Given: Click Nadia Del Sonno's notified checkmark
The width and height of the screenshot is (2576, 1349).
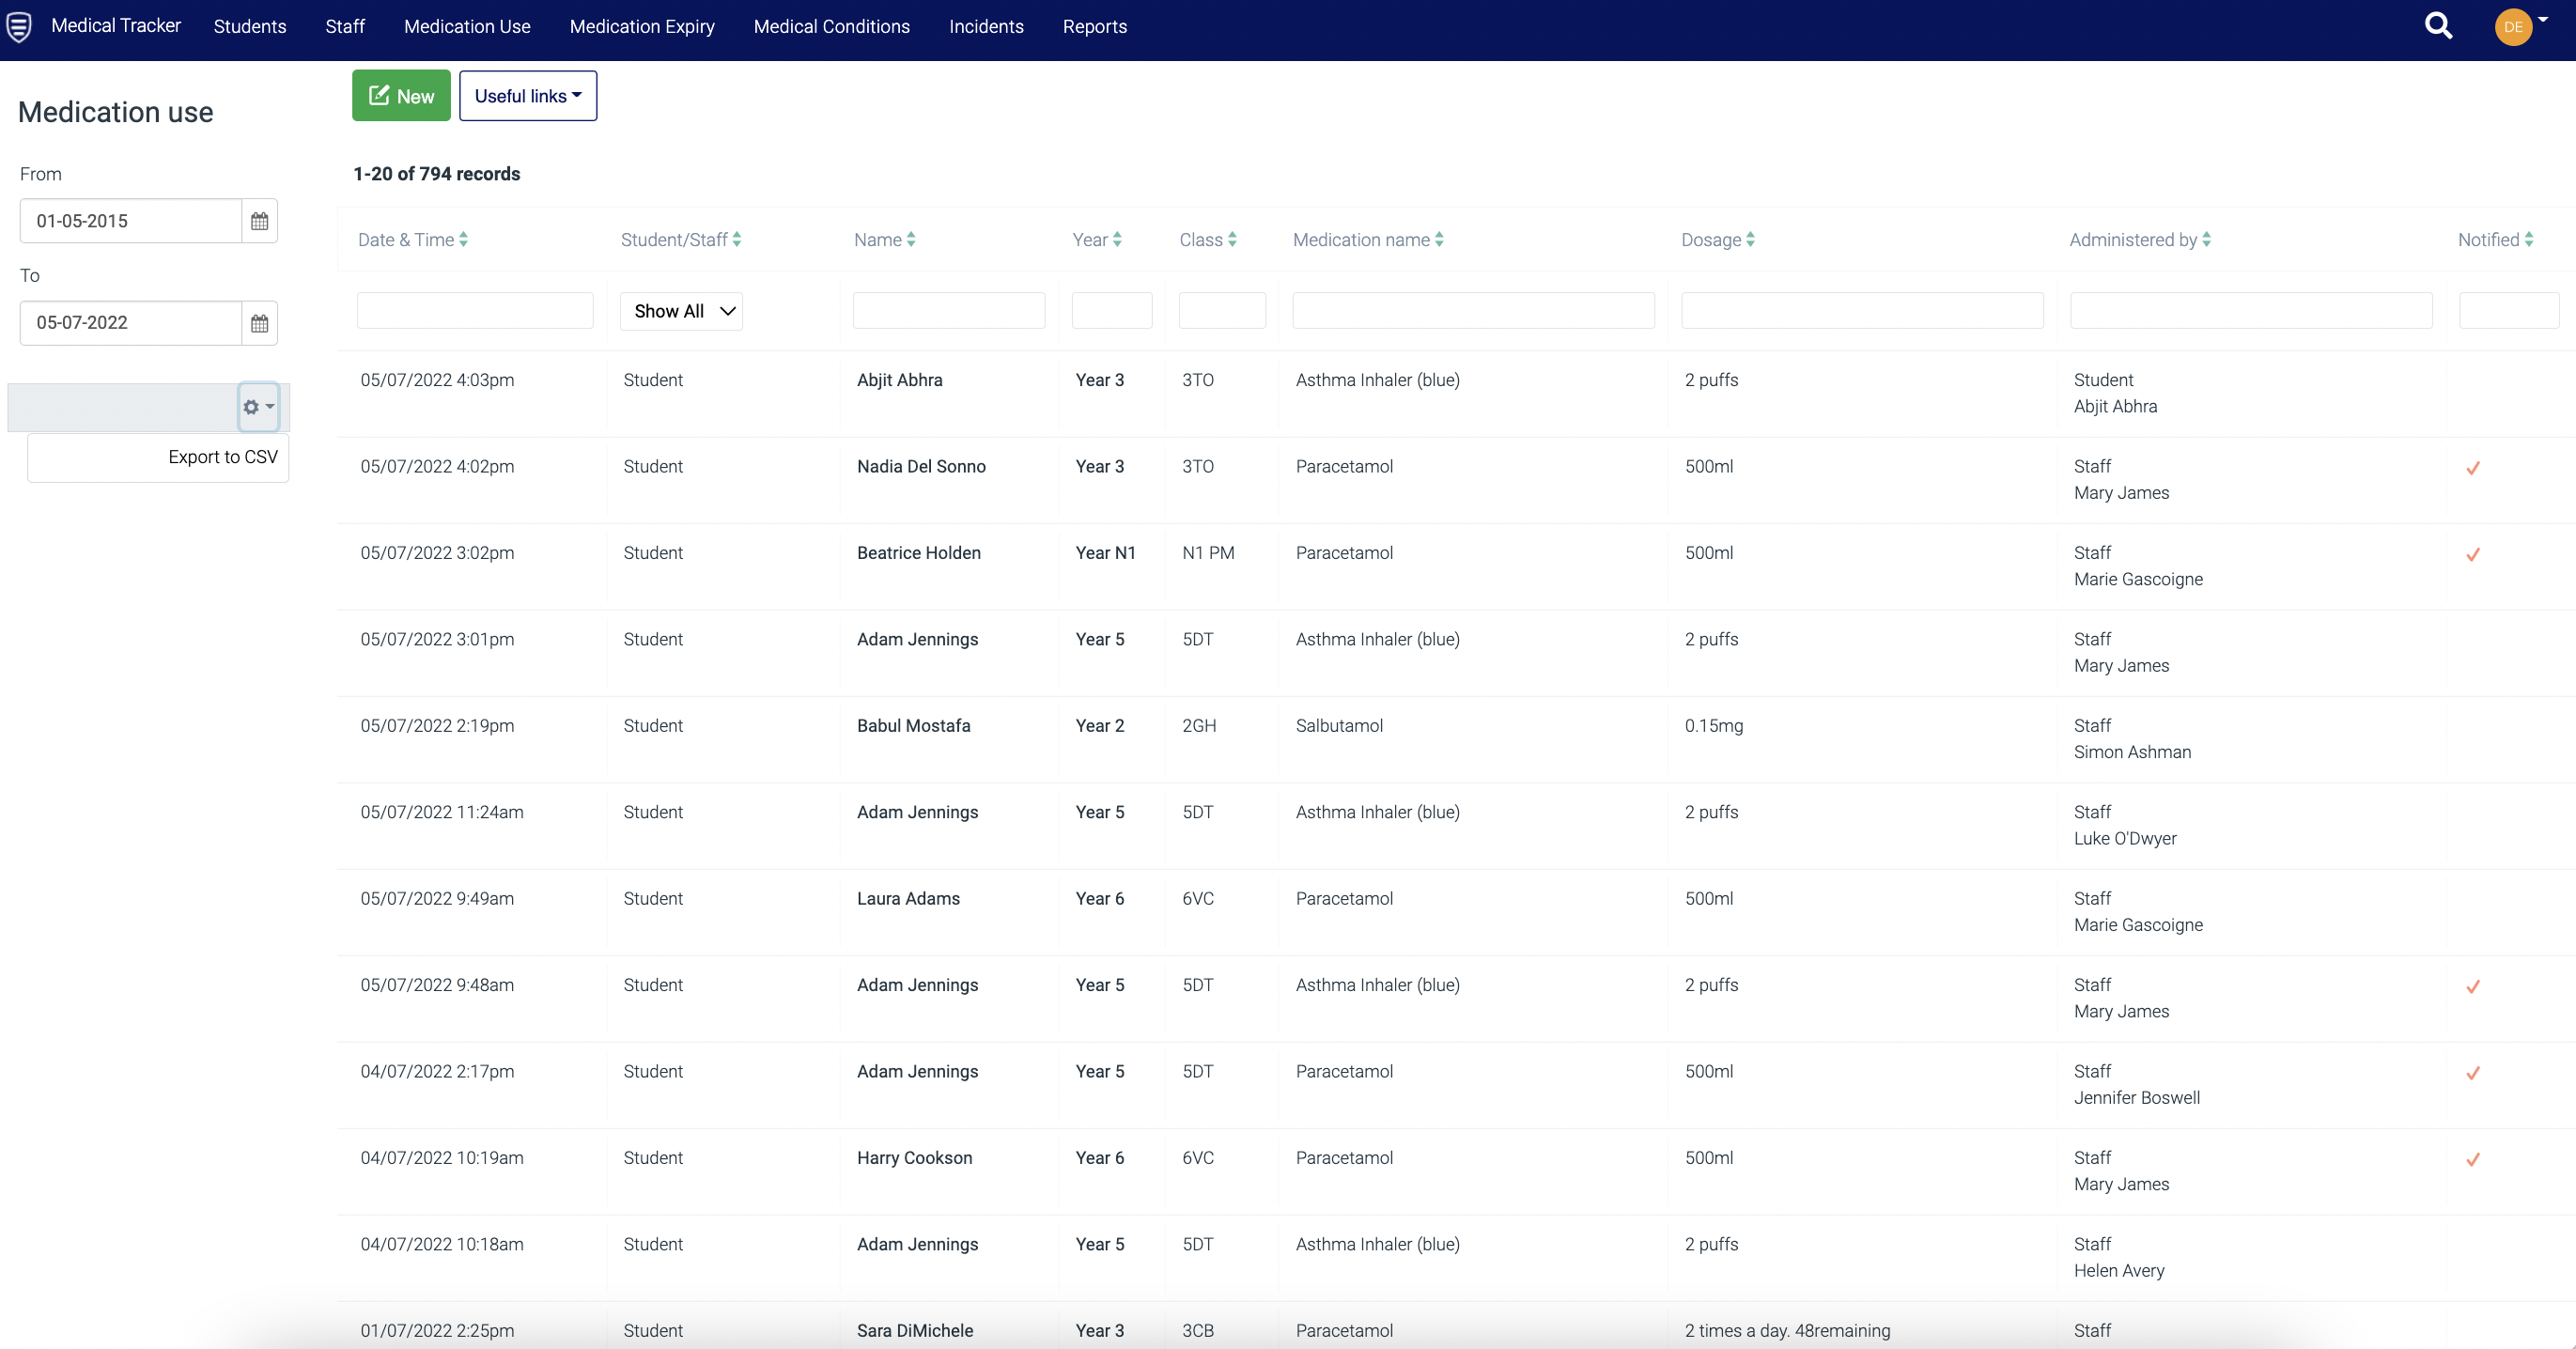Looking at the screenshot, I should click(x=2472, y=468).
